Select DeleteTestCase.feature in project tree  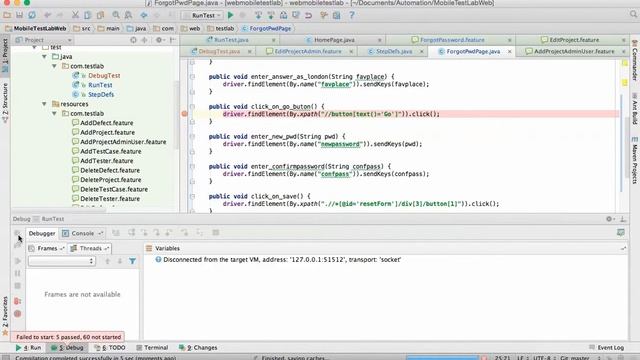click(114, 189)
